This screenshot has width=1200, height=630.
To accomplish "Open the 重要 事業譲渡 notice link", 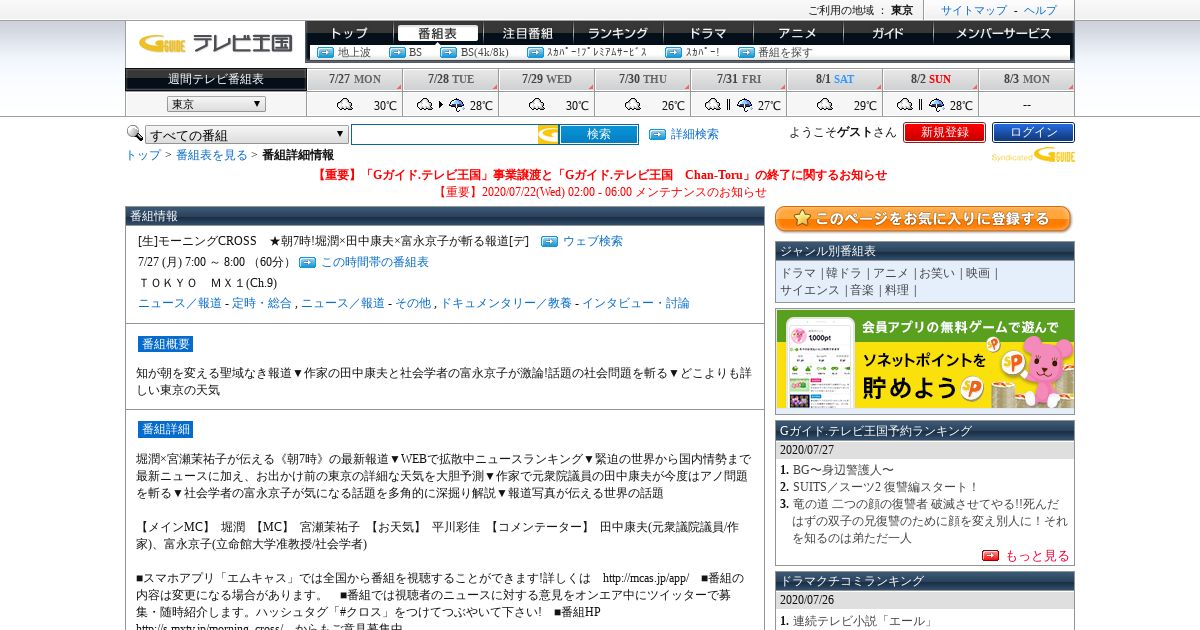I will [601, 175].
